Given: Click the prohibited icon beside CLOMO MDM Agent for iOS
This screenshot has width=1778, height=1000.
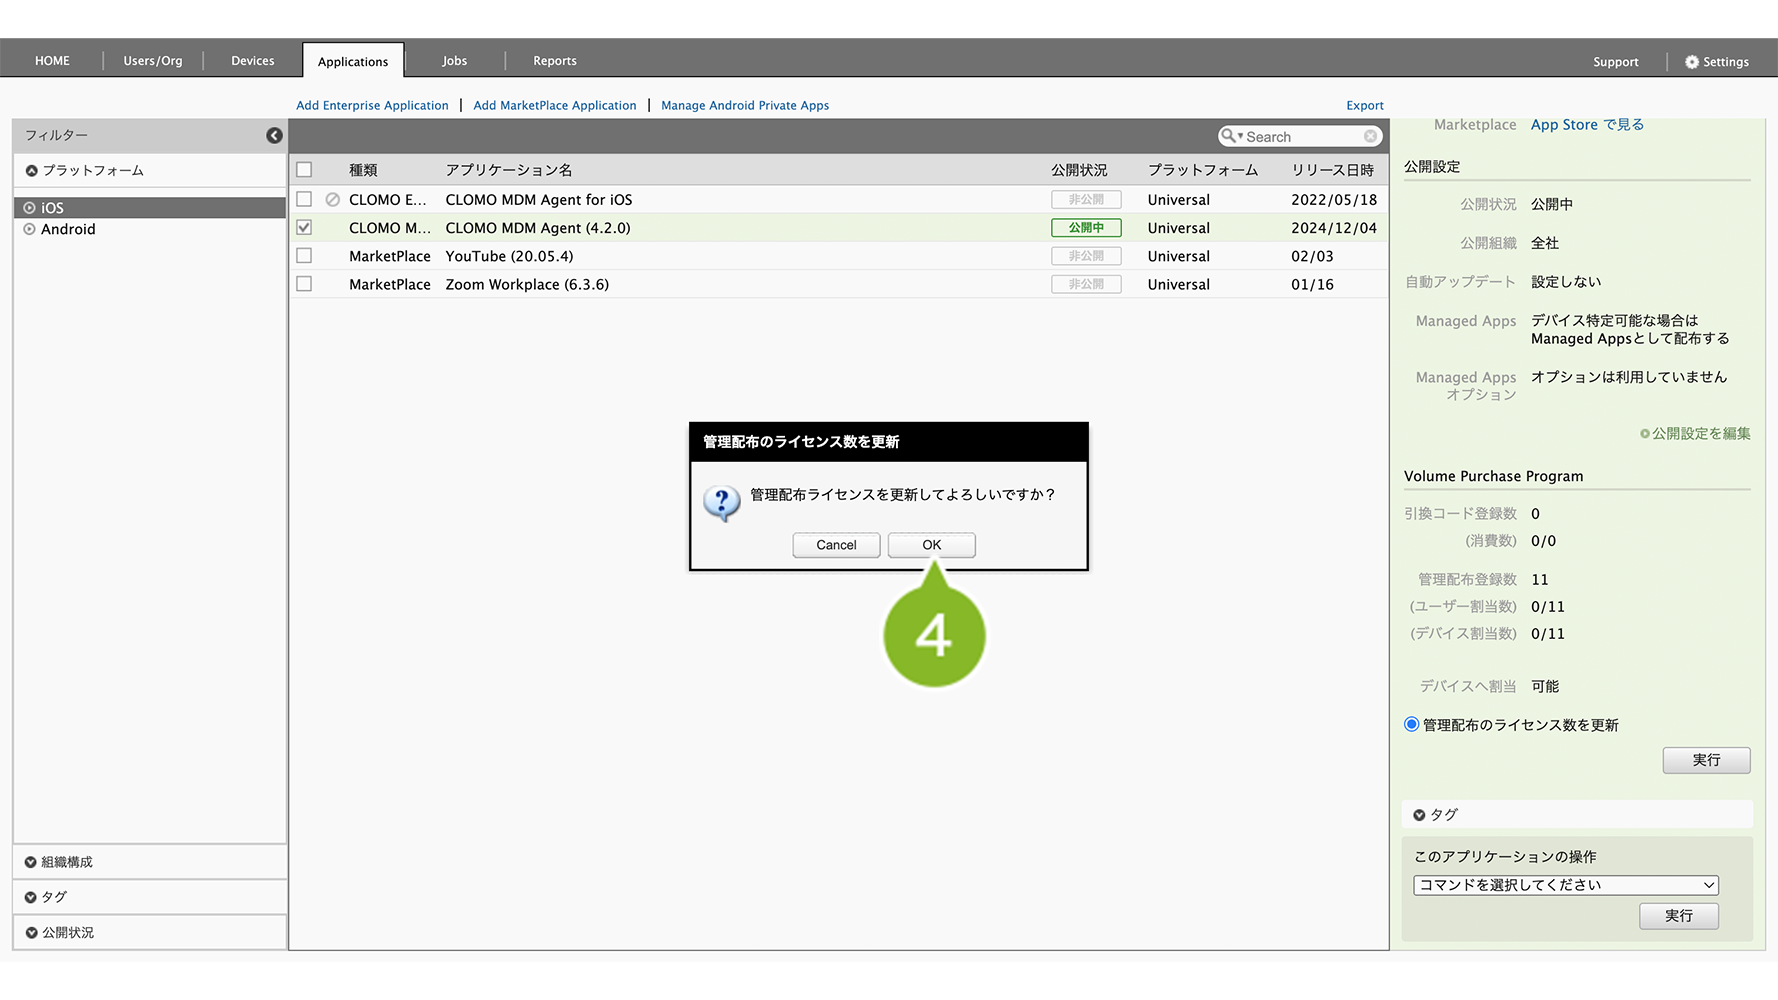Looking at the screenshot, I should coord(333,200).
